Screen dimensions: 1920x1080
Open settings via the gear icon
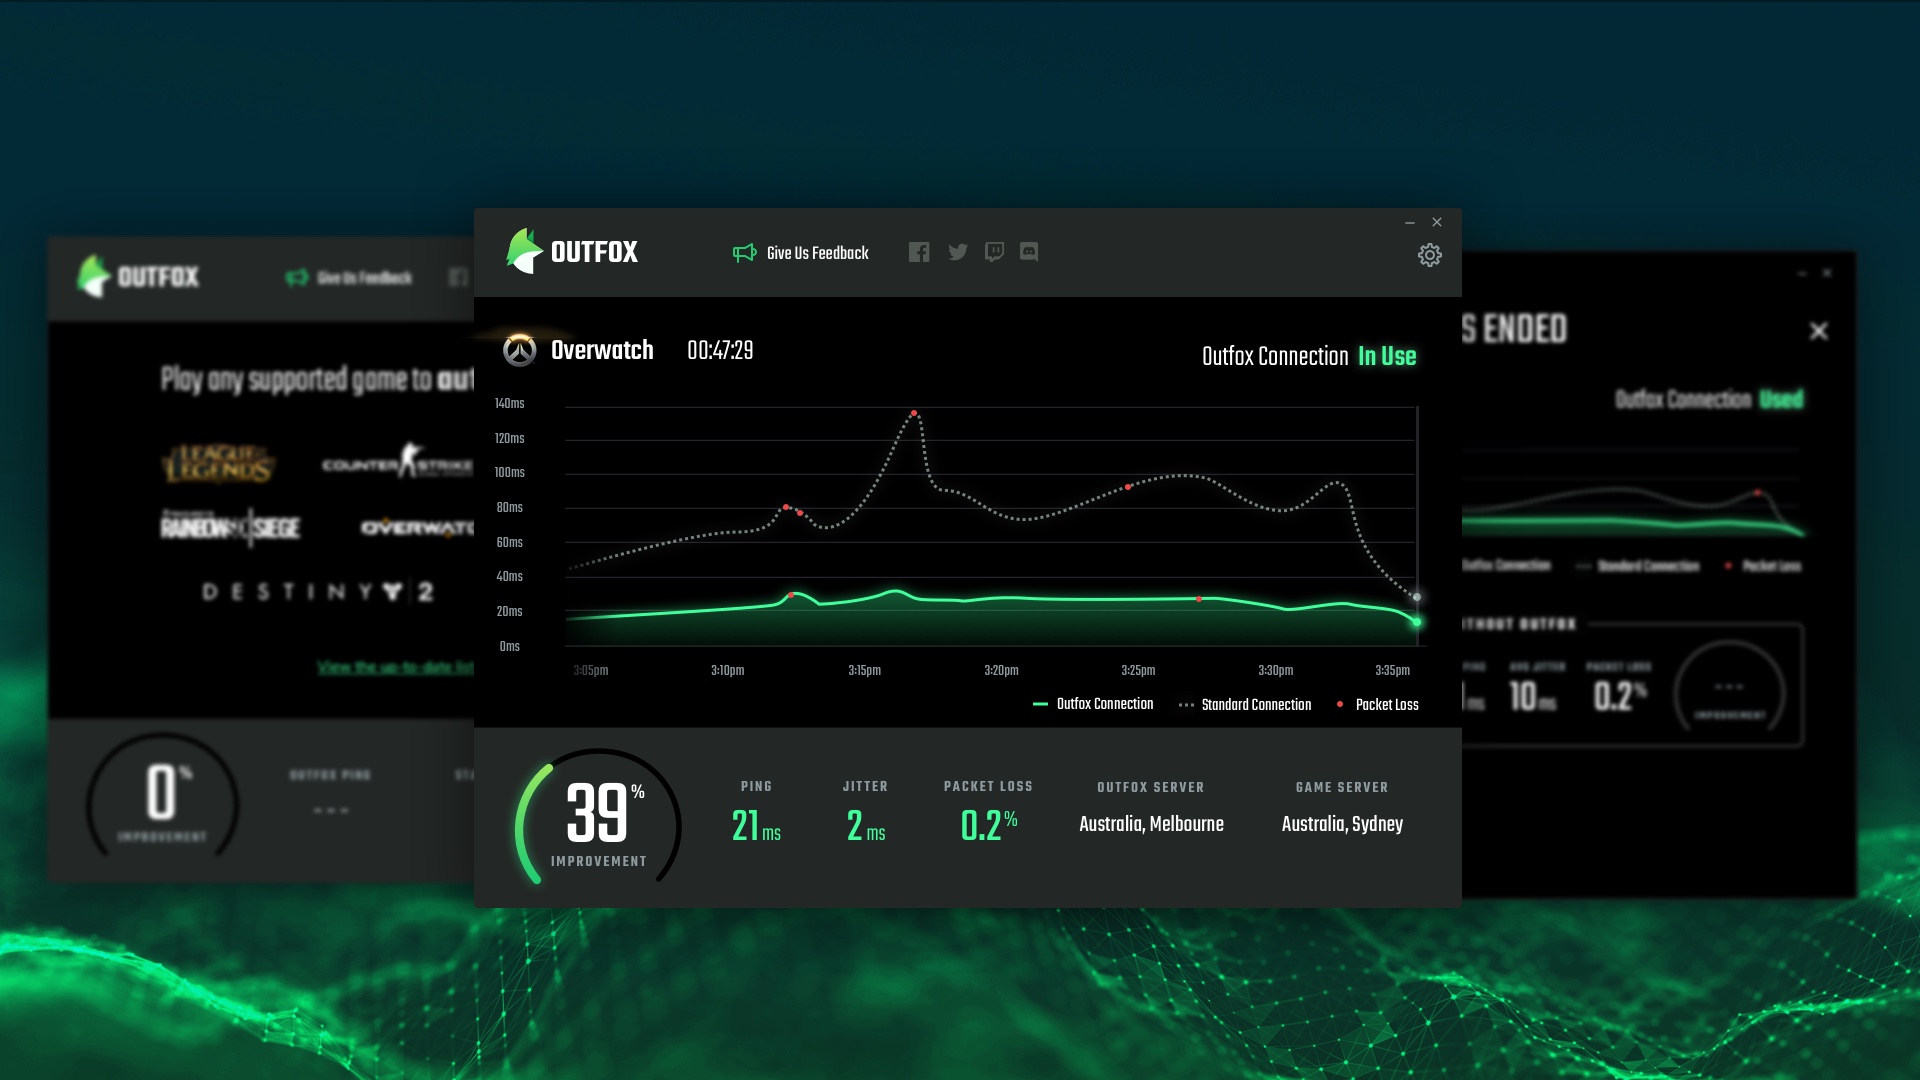tap(1429, 255)
